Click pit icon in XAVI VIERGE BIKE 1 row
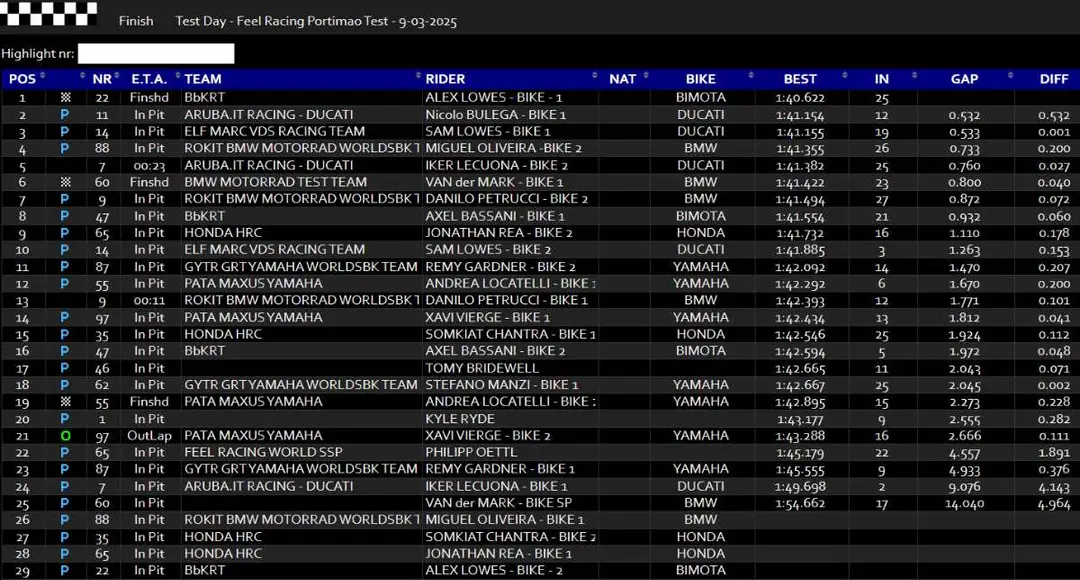Screen dimensions: 1080x580 coord(65,317)
